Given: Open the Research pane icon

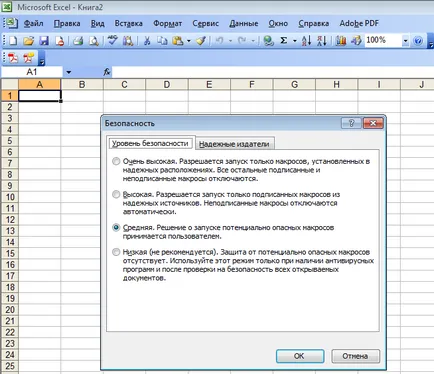Looking at the screenshot, I should pos(128,41).
